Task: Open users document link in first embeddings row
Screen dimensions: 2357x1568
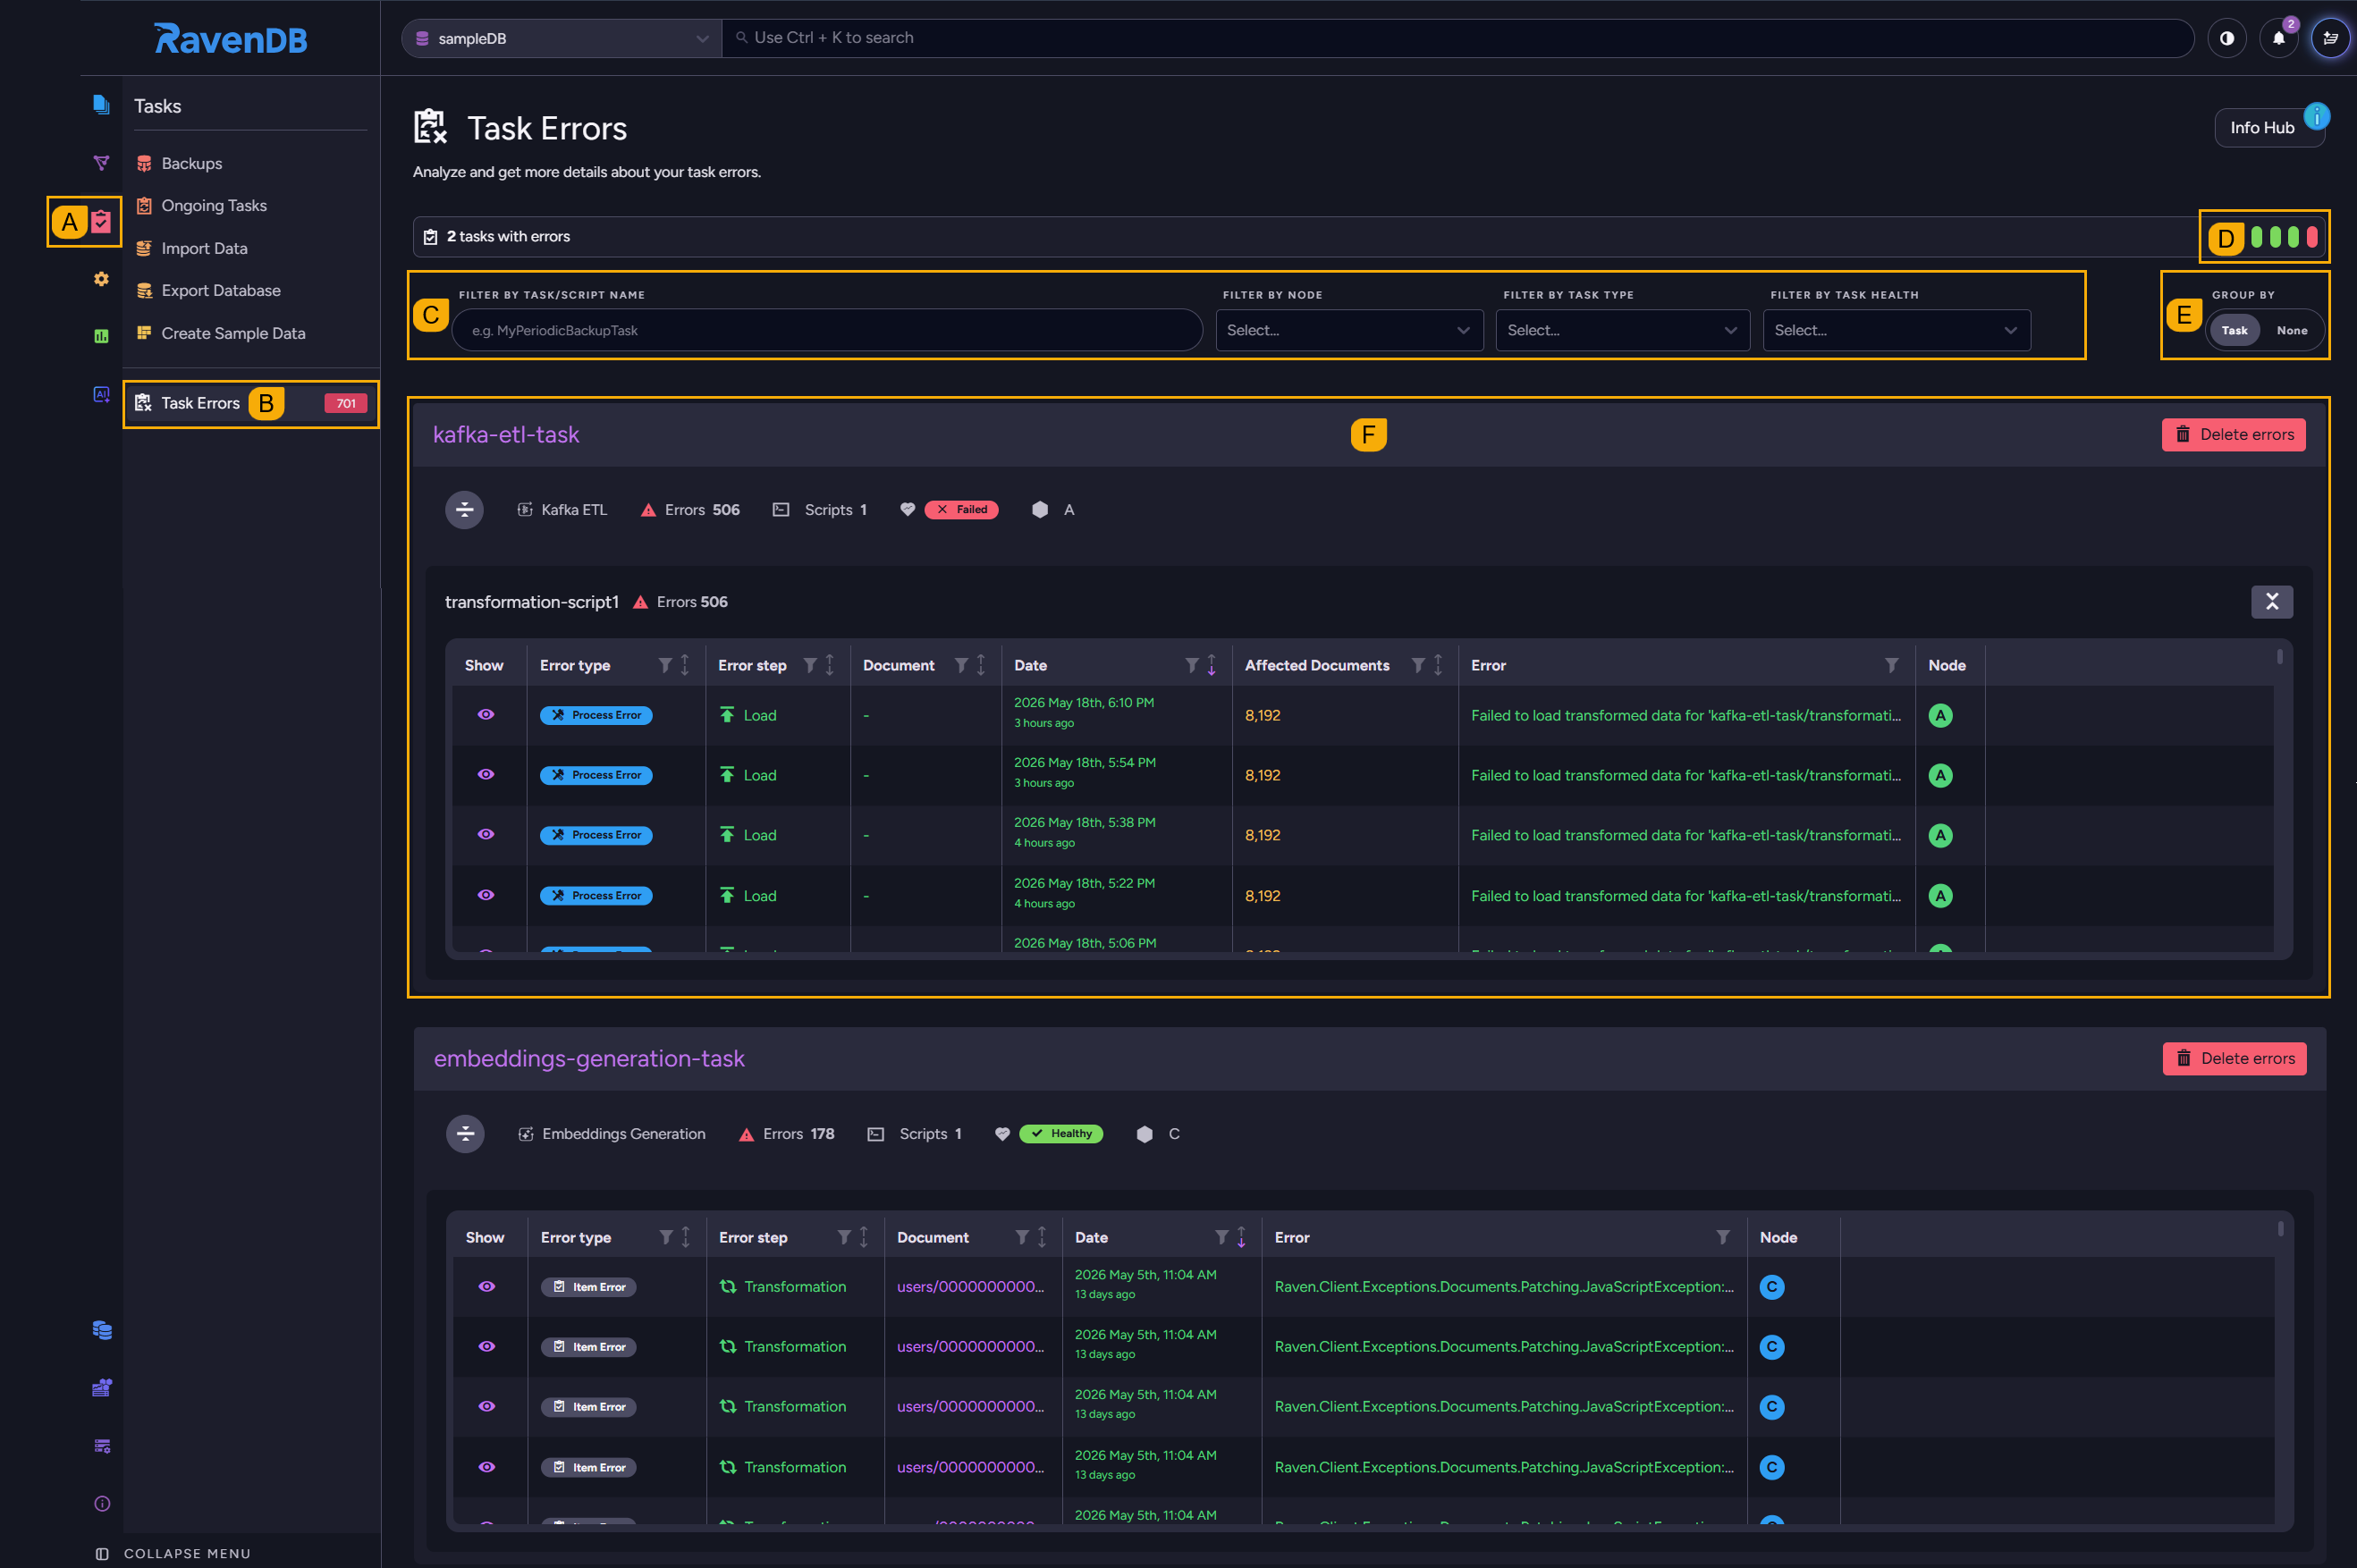Action: coord(970,1287)
